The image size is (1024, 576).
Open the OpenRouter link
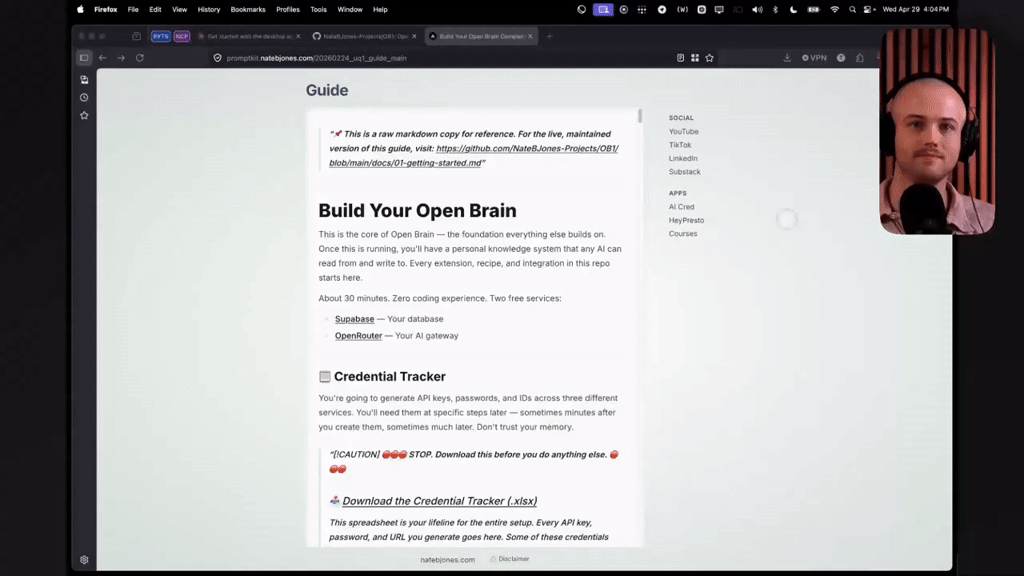[x=359, y=336]
